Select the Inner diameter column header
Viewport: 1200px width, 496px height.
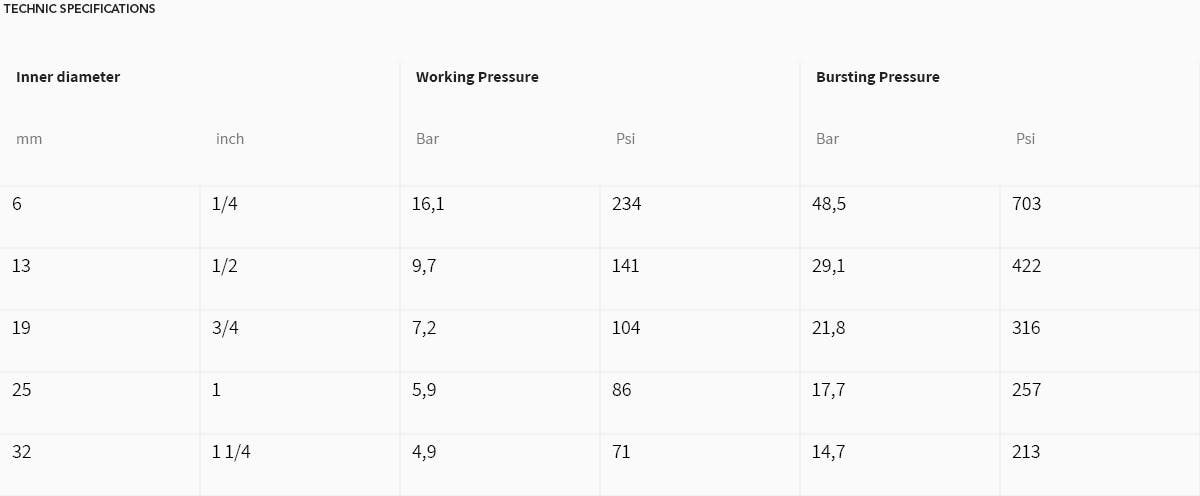point(68,77)
